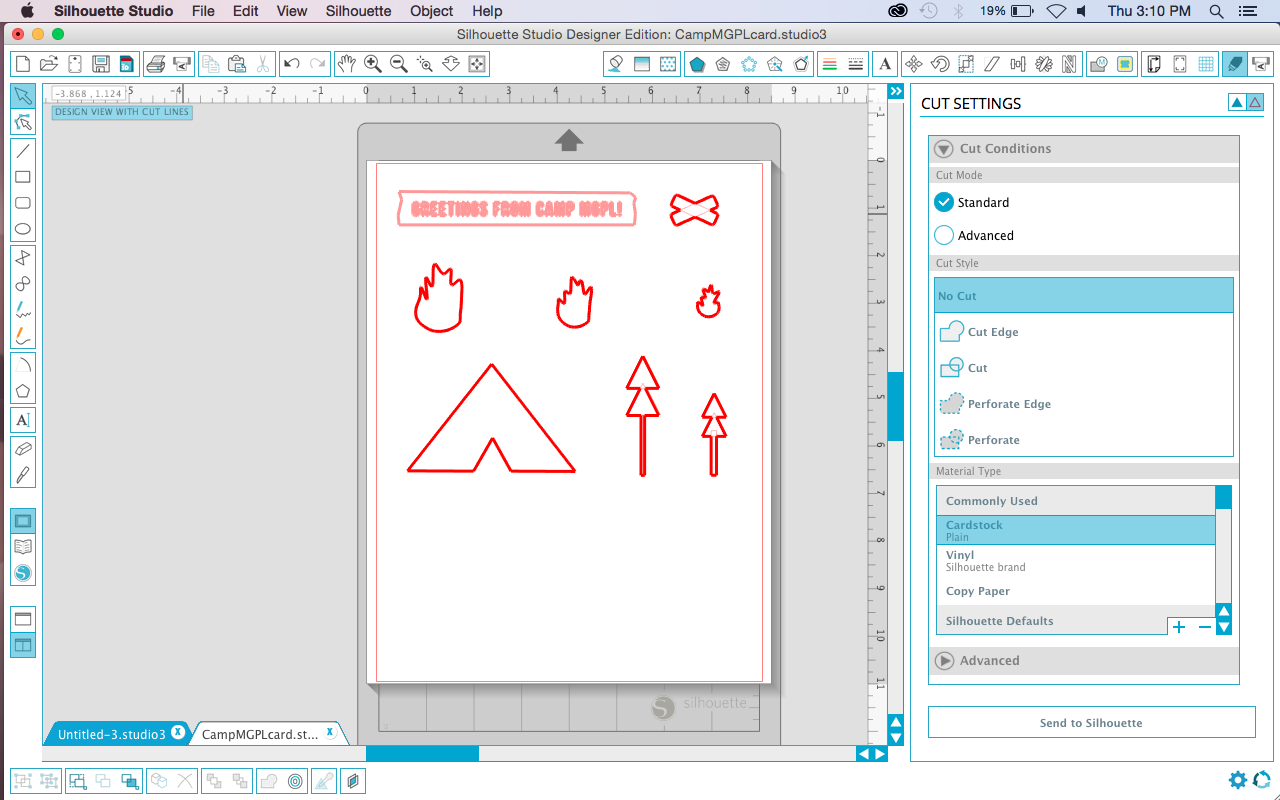The width and height of the screenshot is (1280, 800).
Task: Choose No Cut style
Action: (1084, 296)
